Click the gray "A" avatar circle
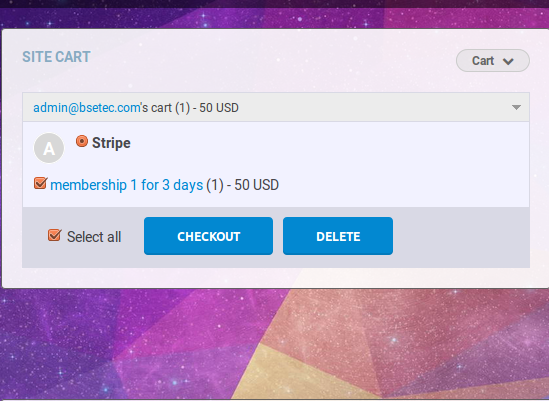Image resolution: width=549 pixels, height=401 pixels. tap(49, 148)
